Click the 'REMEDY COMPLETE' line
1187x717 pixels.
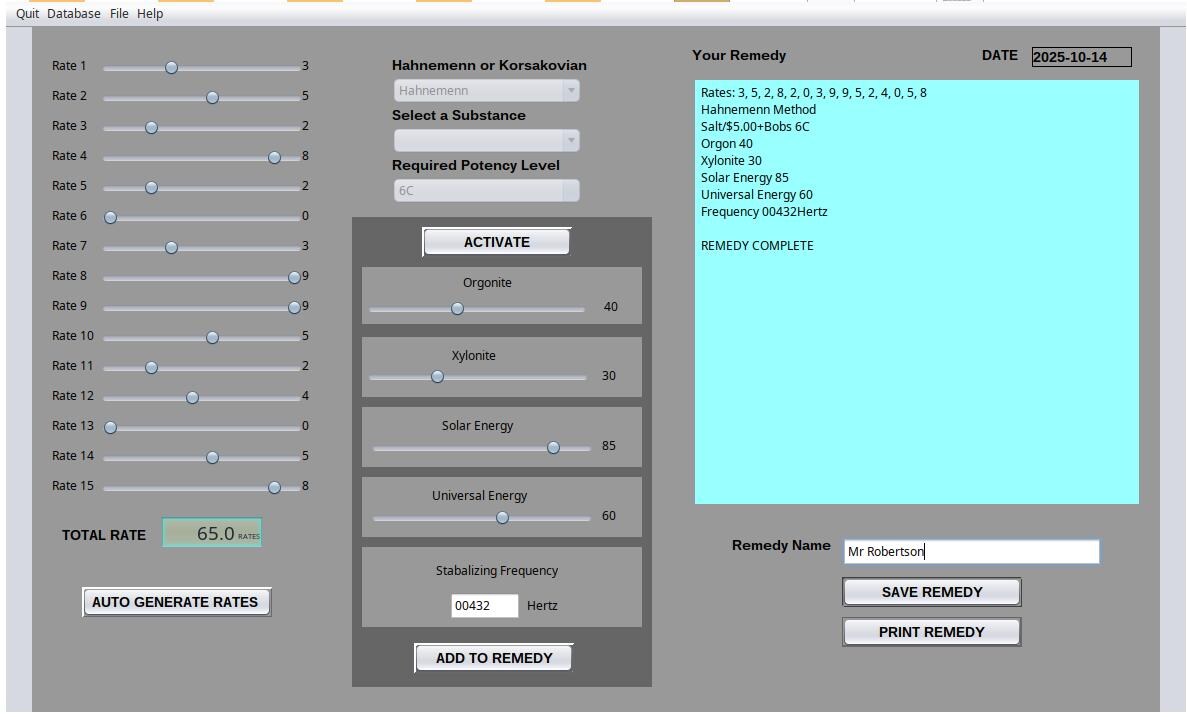point(757,246)
